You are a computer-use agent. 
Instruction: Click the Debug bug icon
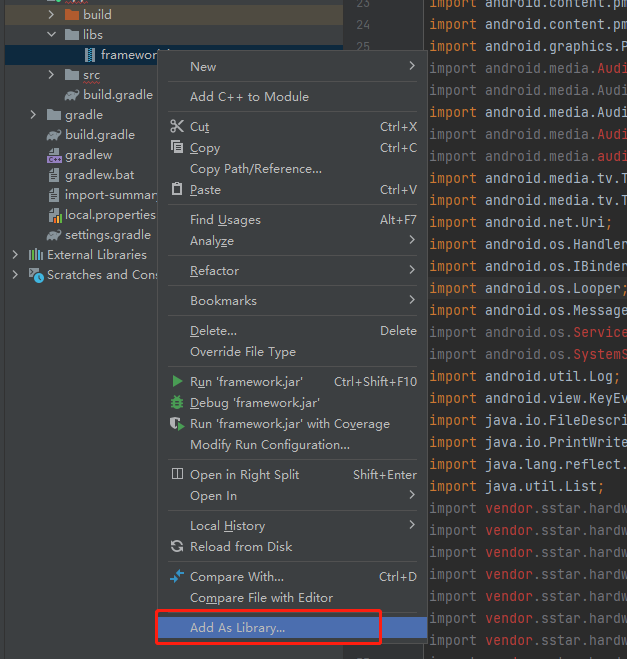point(177,402)
